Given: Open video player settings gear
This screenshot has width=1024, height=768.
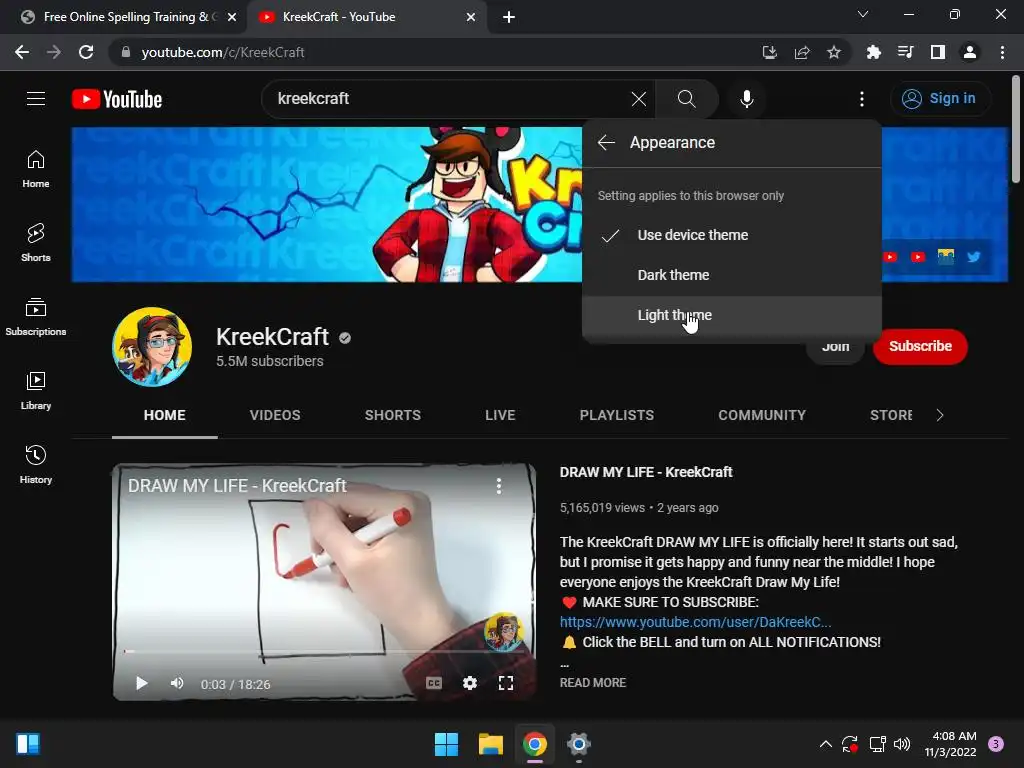Looking at the screenshot, I should coord(470,683).
